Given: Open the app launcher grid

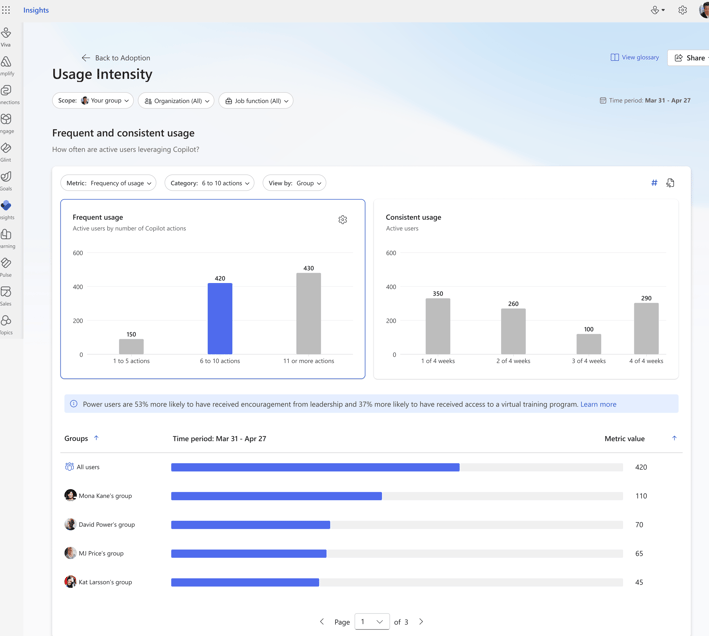Looking at the screenshot, I should click(x=6, y=10).
